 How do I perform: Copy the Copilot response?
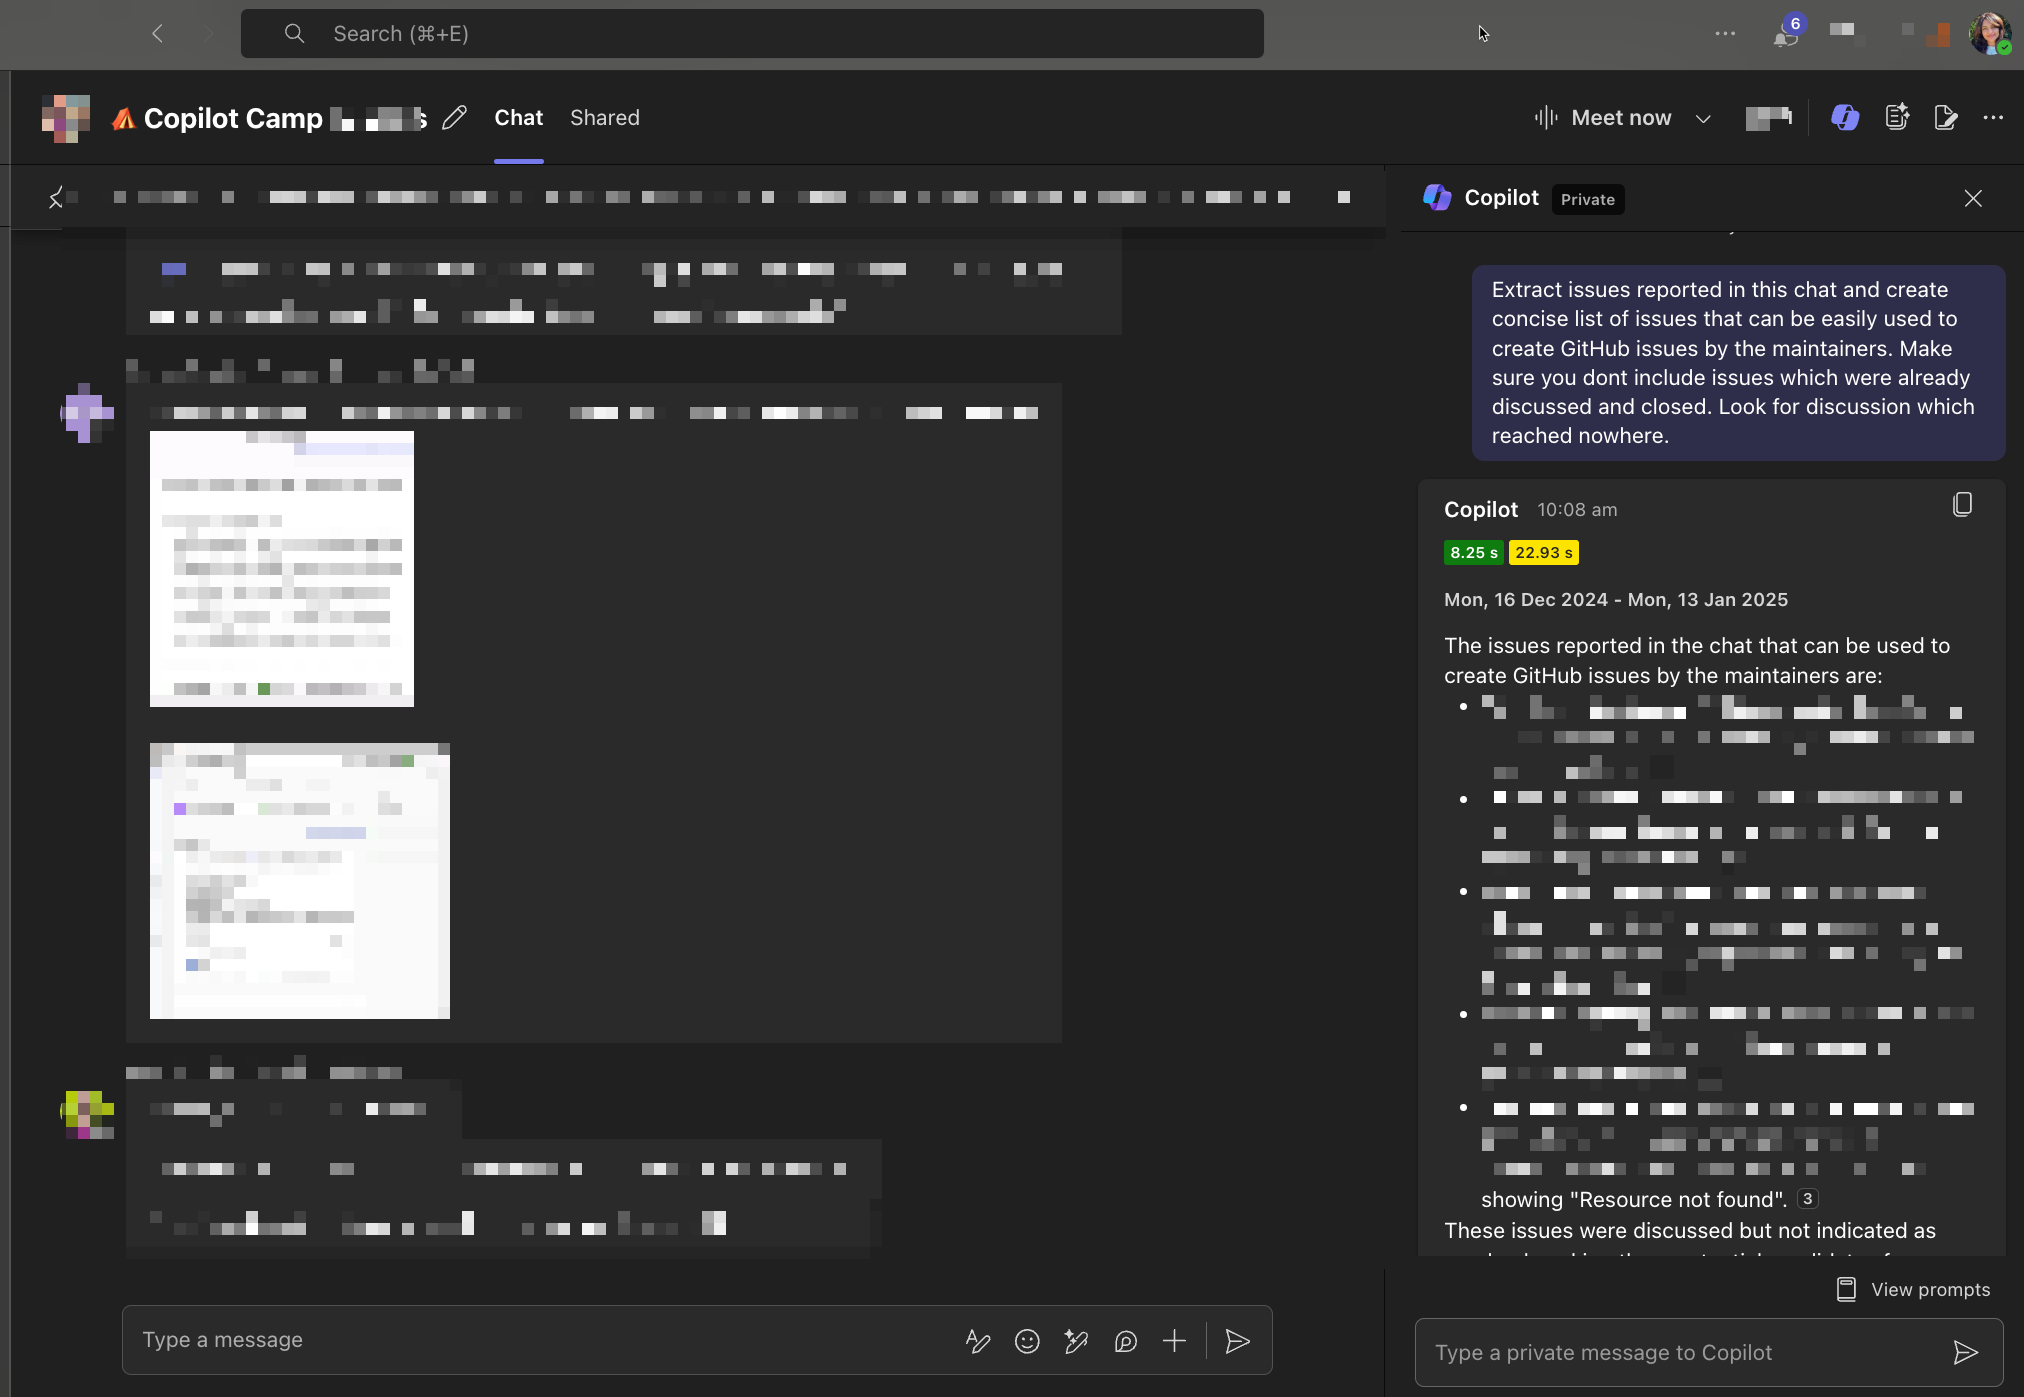(1962, 505)
